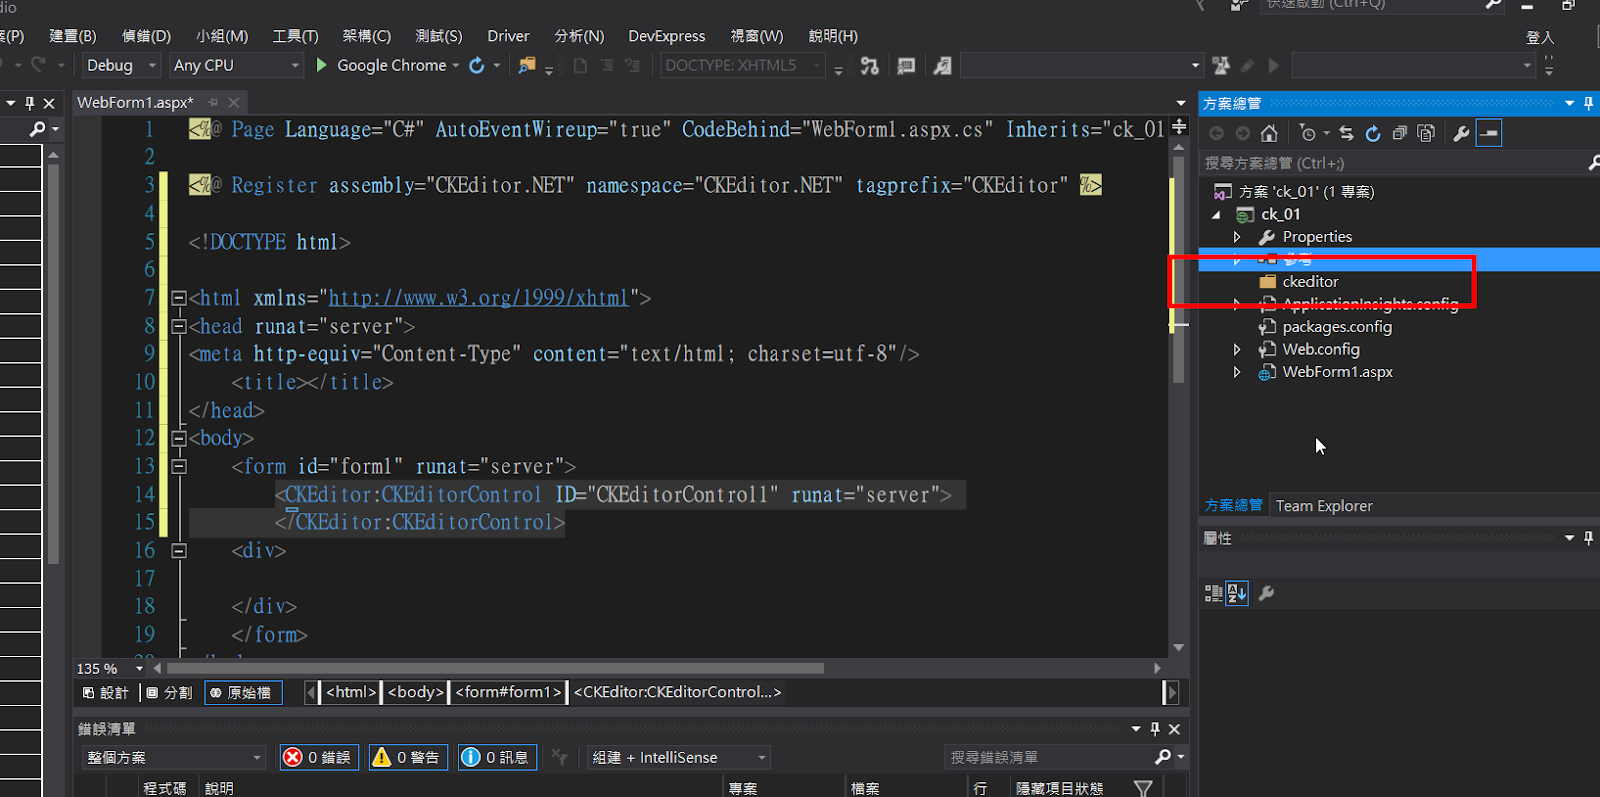
Task: Click the close icon on the left panel
Action: [x=49, y=103]
